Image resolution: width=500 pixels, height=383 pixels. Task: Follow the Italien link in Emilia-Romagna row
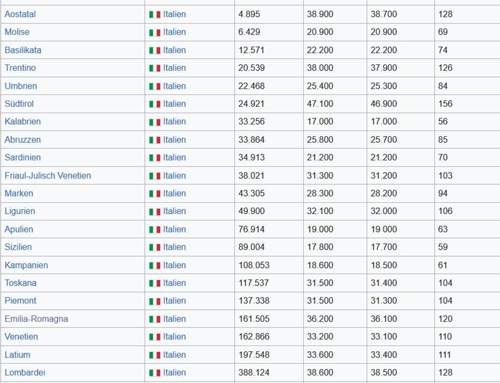tap(174, 319)
